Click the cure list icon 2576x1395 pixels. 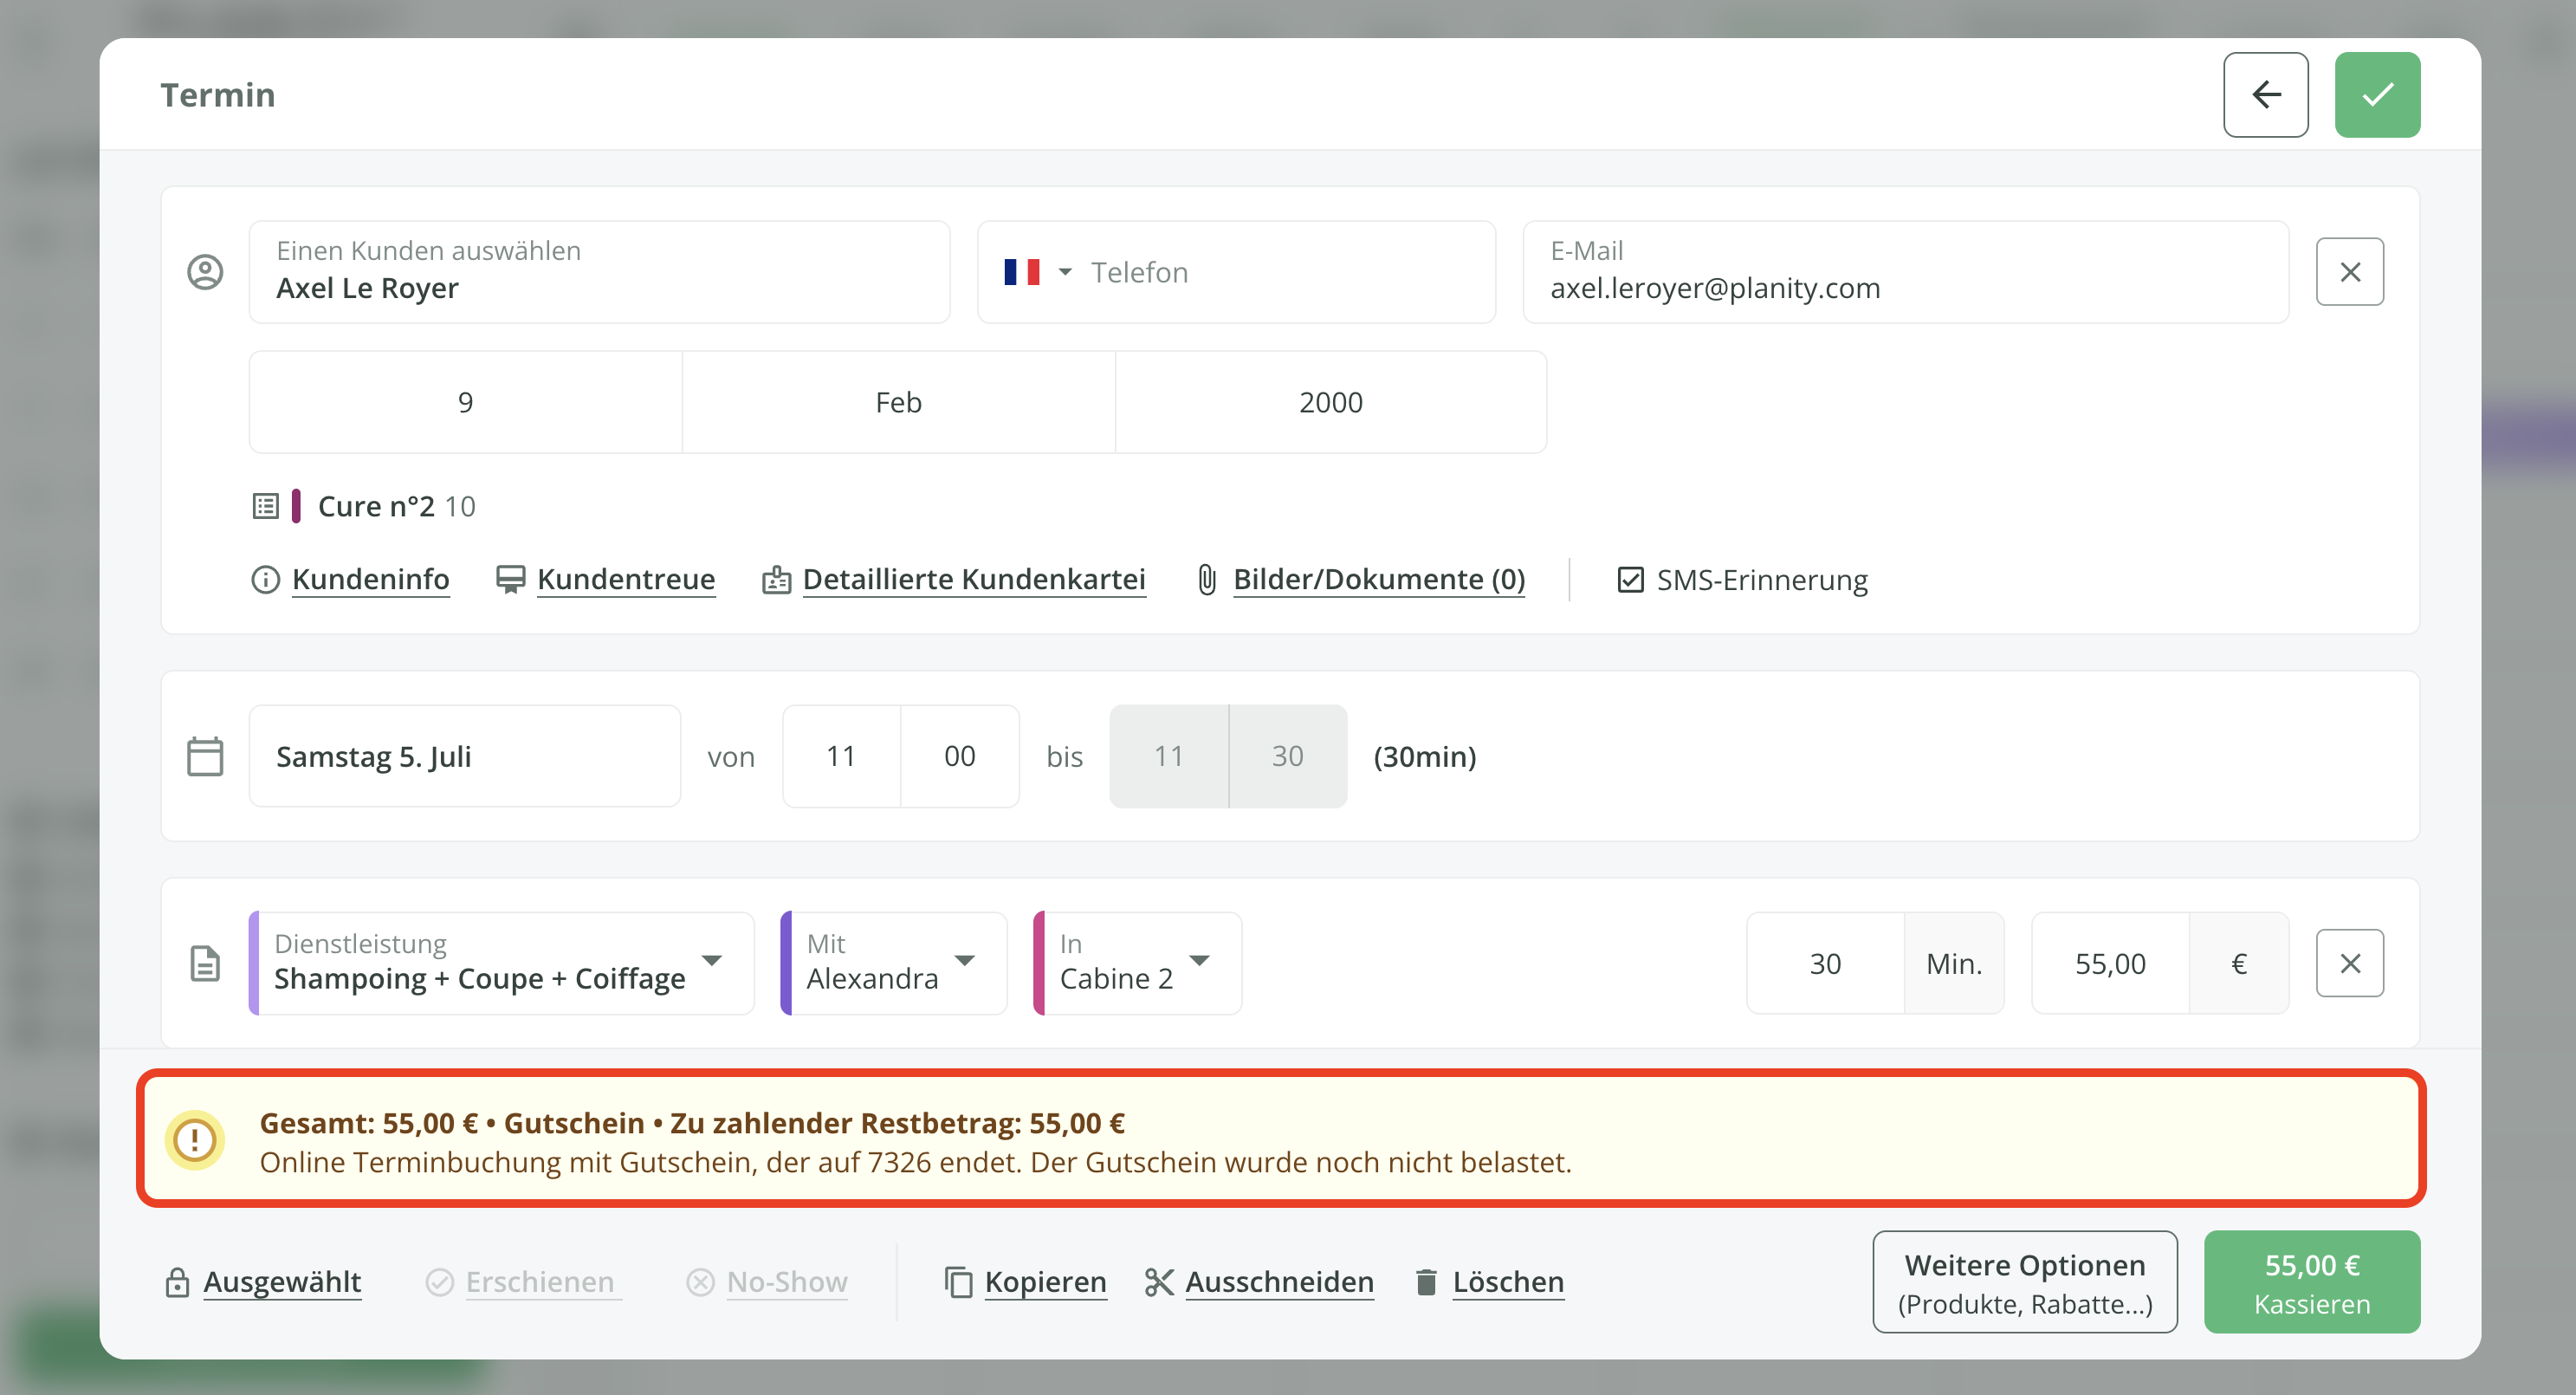[x=265, y=506]
